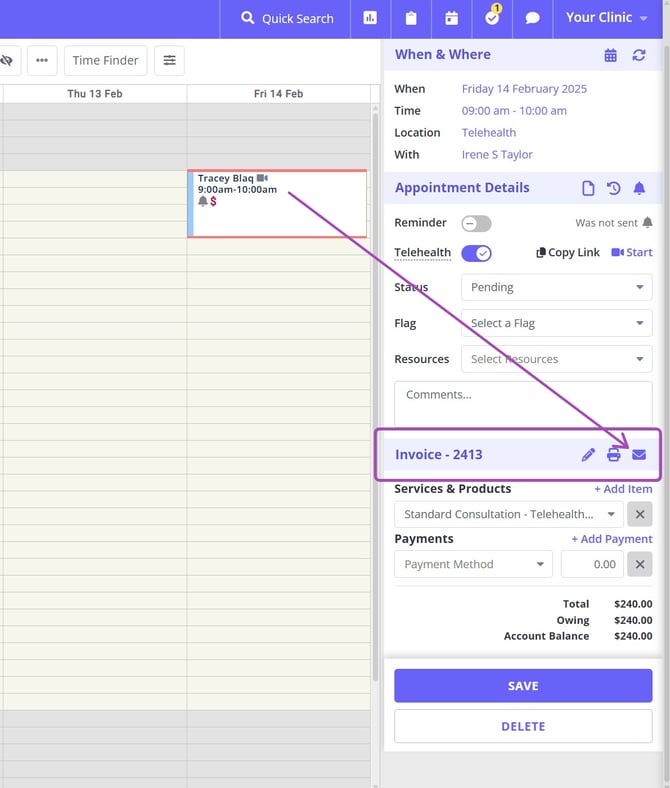
Task: Open the Status dropdown showing Pending
Action: point(556,287)
